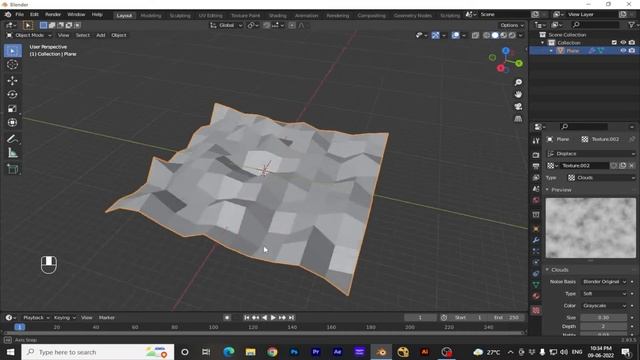Unlink Texture.002 with the X icon
The width and height of the screenshot is (640, 360).
631,166
